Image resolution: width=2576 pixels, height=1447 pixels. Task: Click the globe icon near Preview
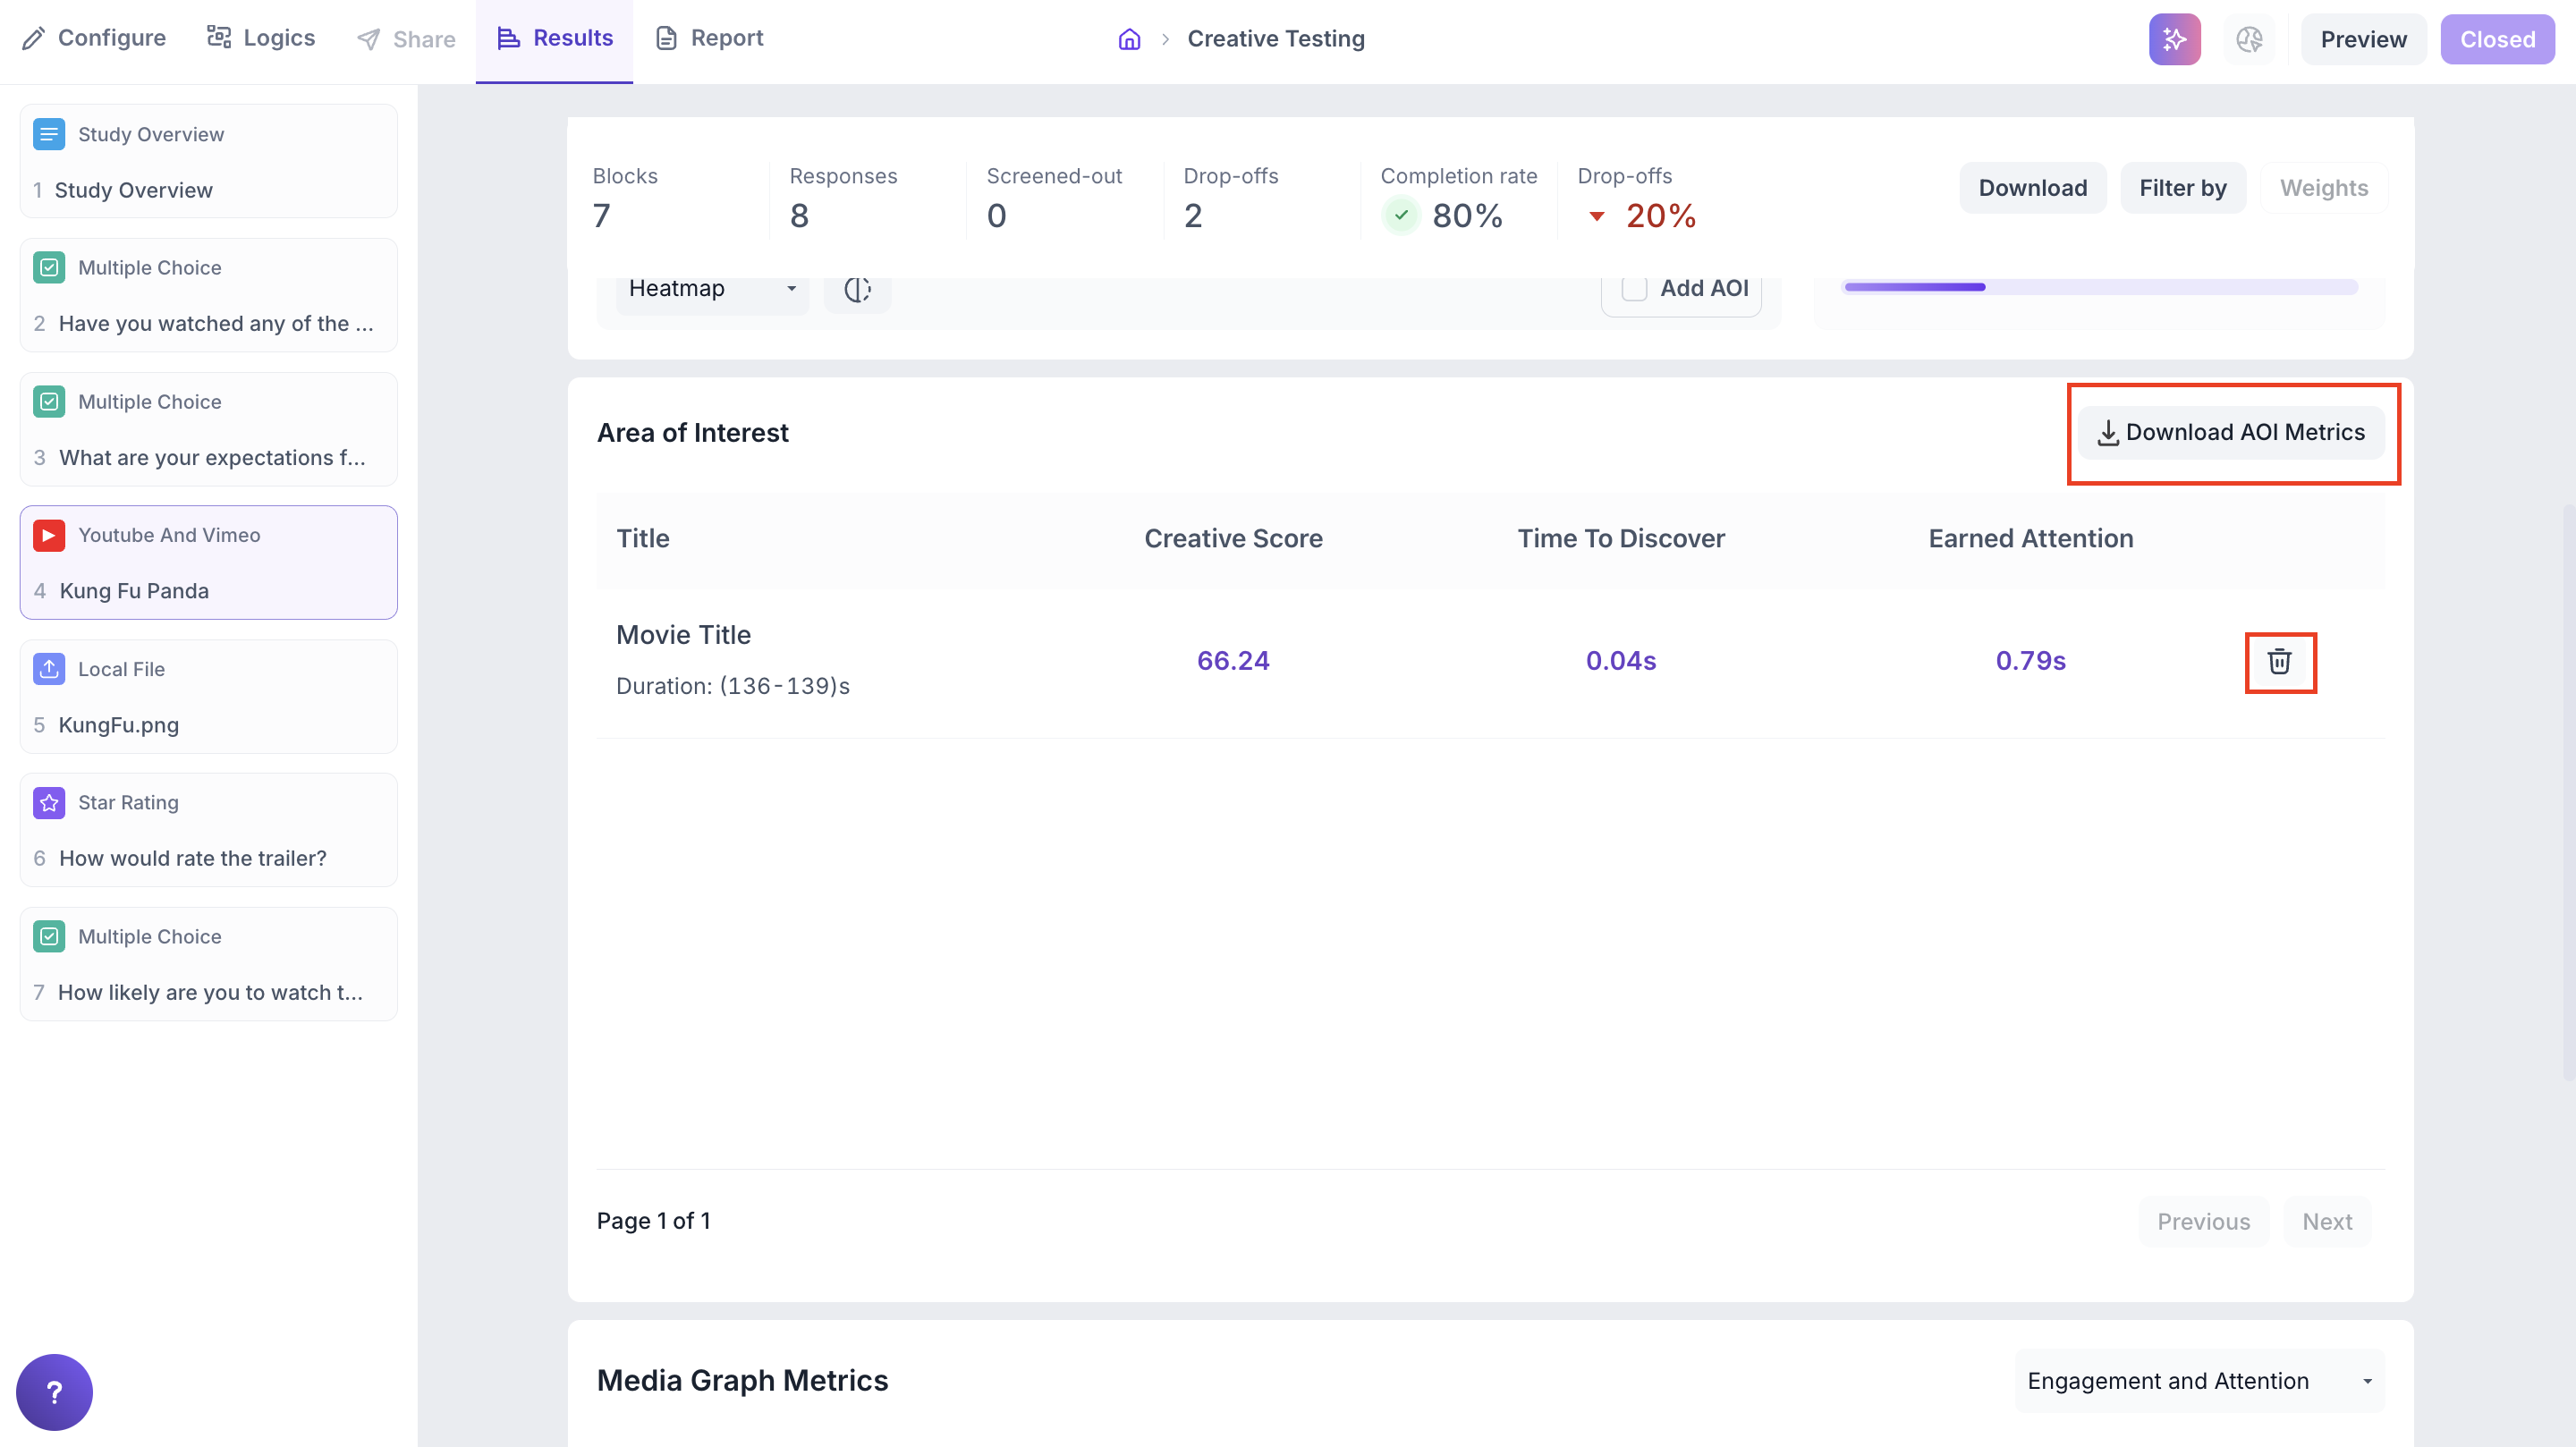point(2249,39)
